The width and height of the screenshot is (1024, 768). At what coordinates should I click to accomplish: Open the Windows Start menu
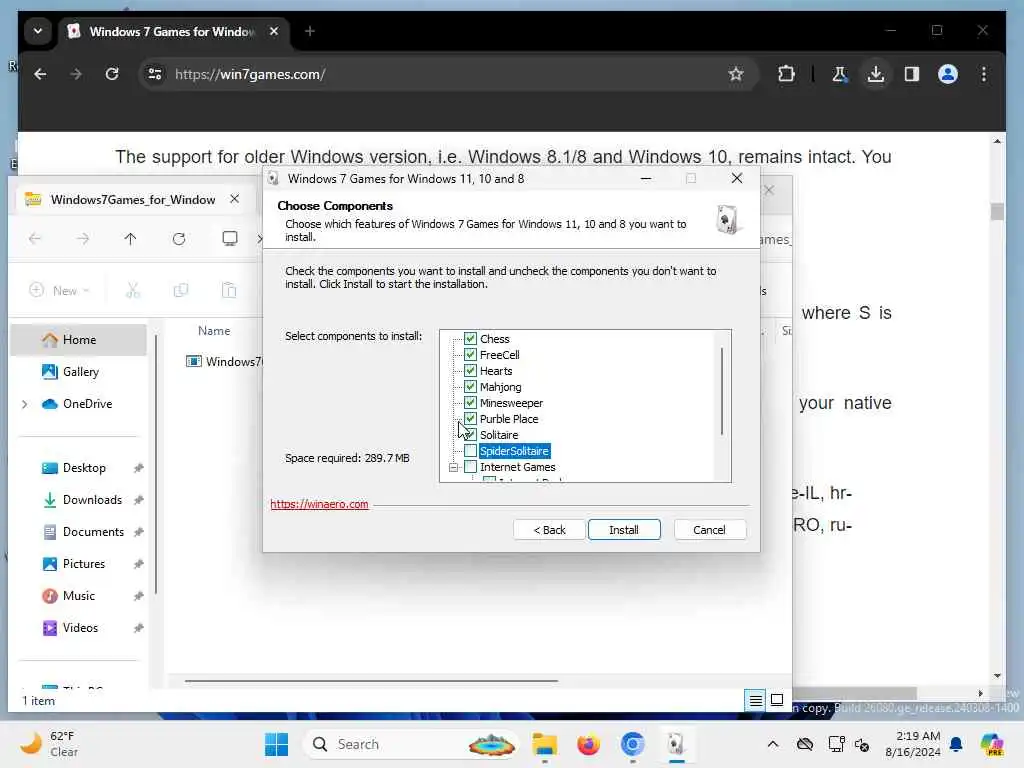(x=276, y=744)
